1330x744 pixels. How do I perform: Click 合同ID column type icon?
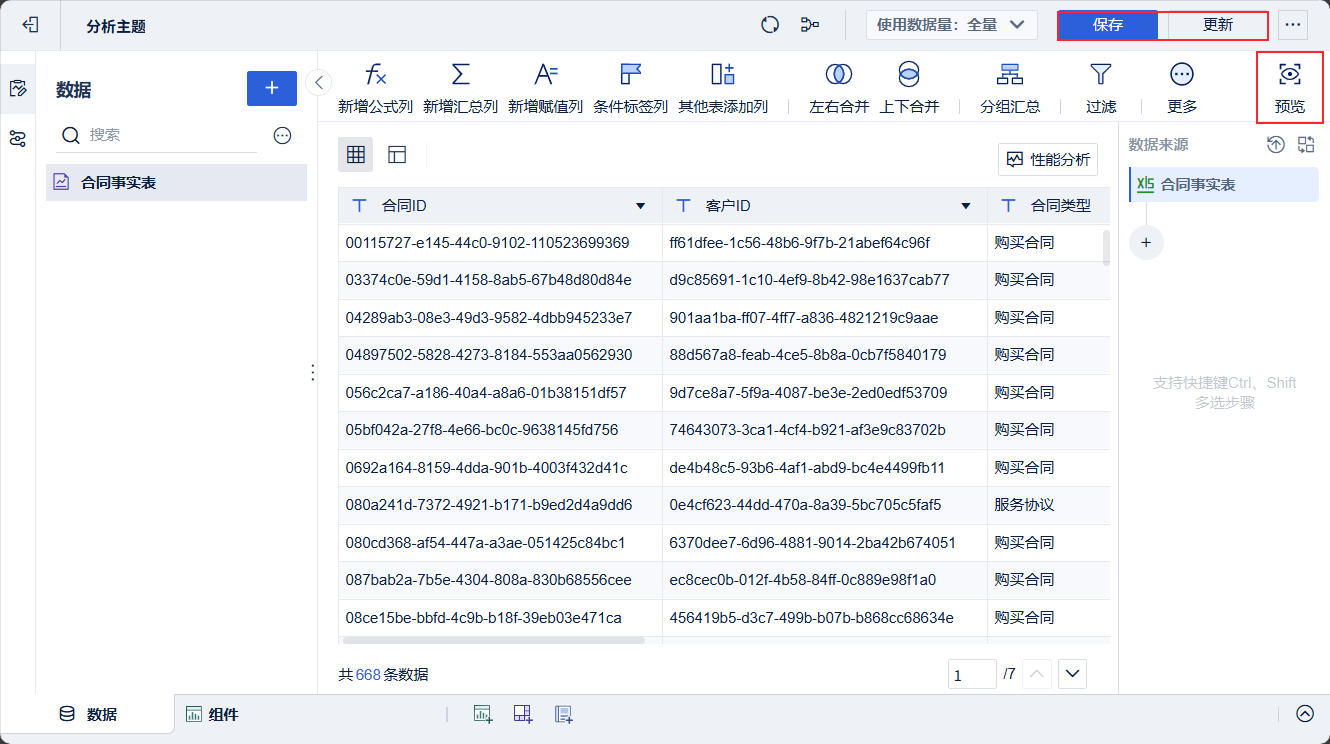pyautogui.click(x=359, y=206)
